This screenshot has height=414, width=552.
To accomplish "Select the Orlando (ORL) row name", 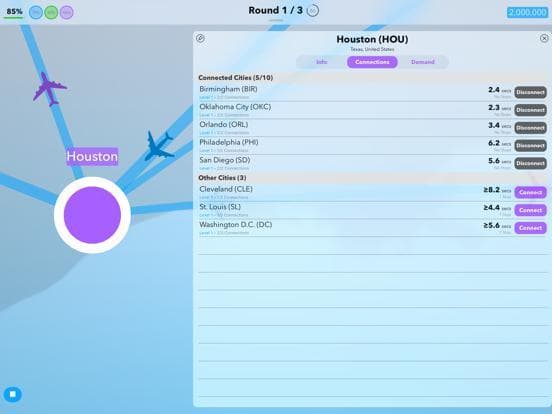I will coord(224,124).
